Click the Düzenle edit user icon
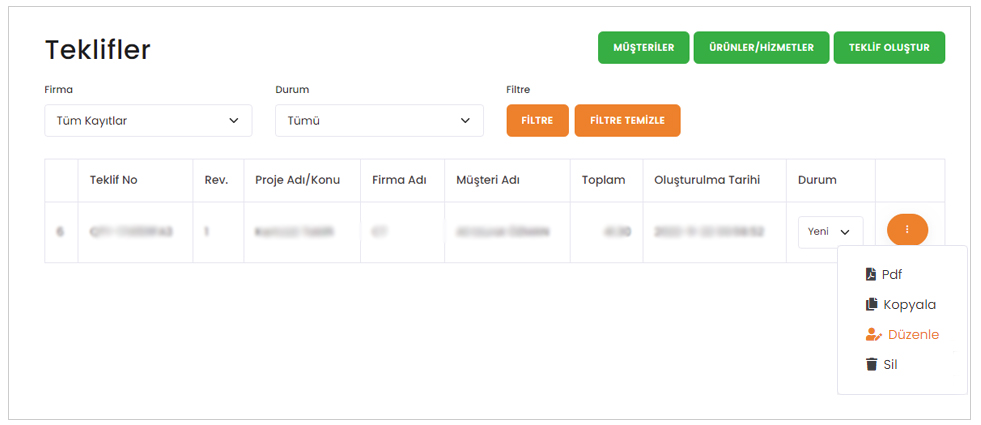 pyautogui.click(x=873, y=334)
